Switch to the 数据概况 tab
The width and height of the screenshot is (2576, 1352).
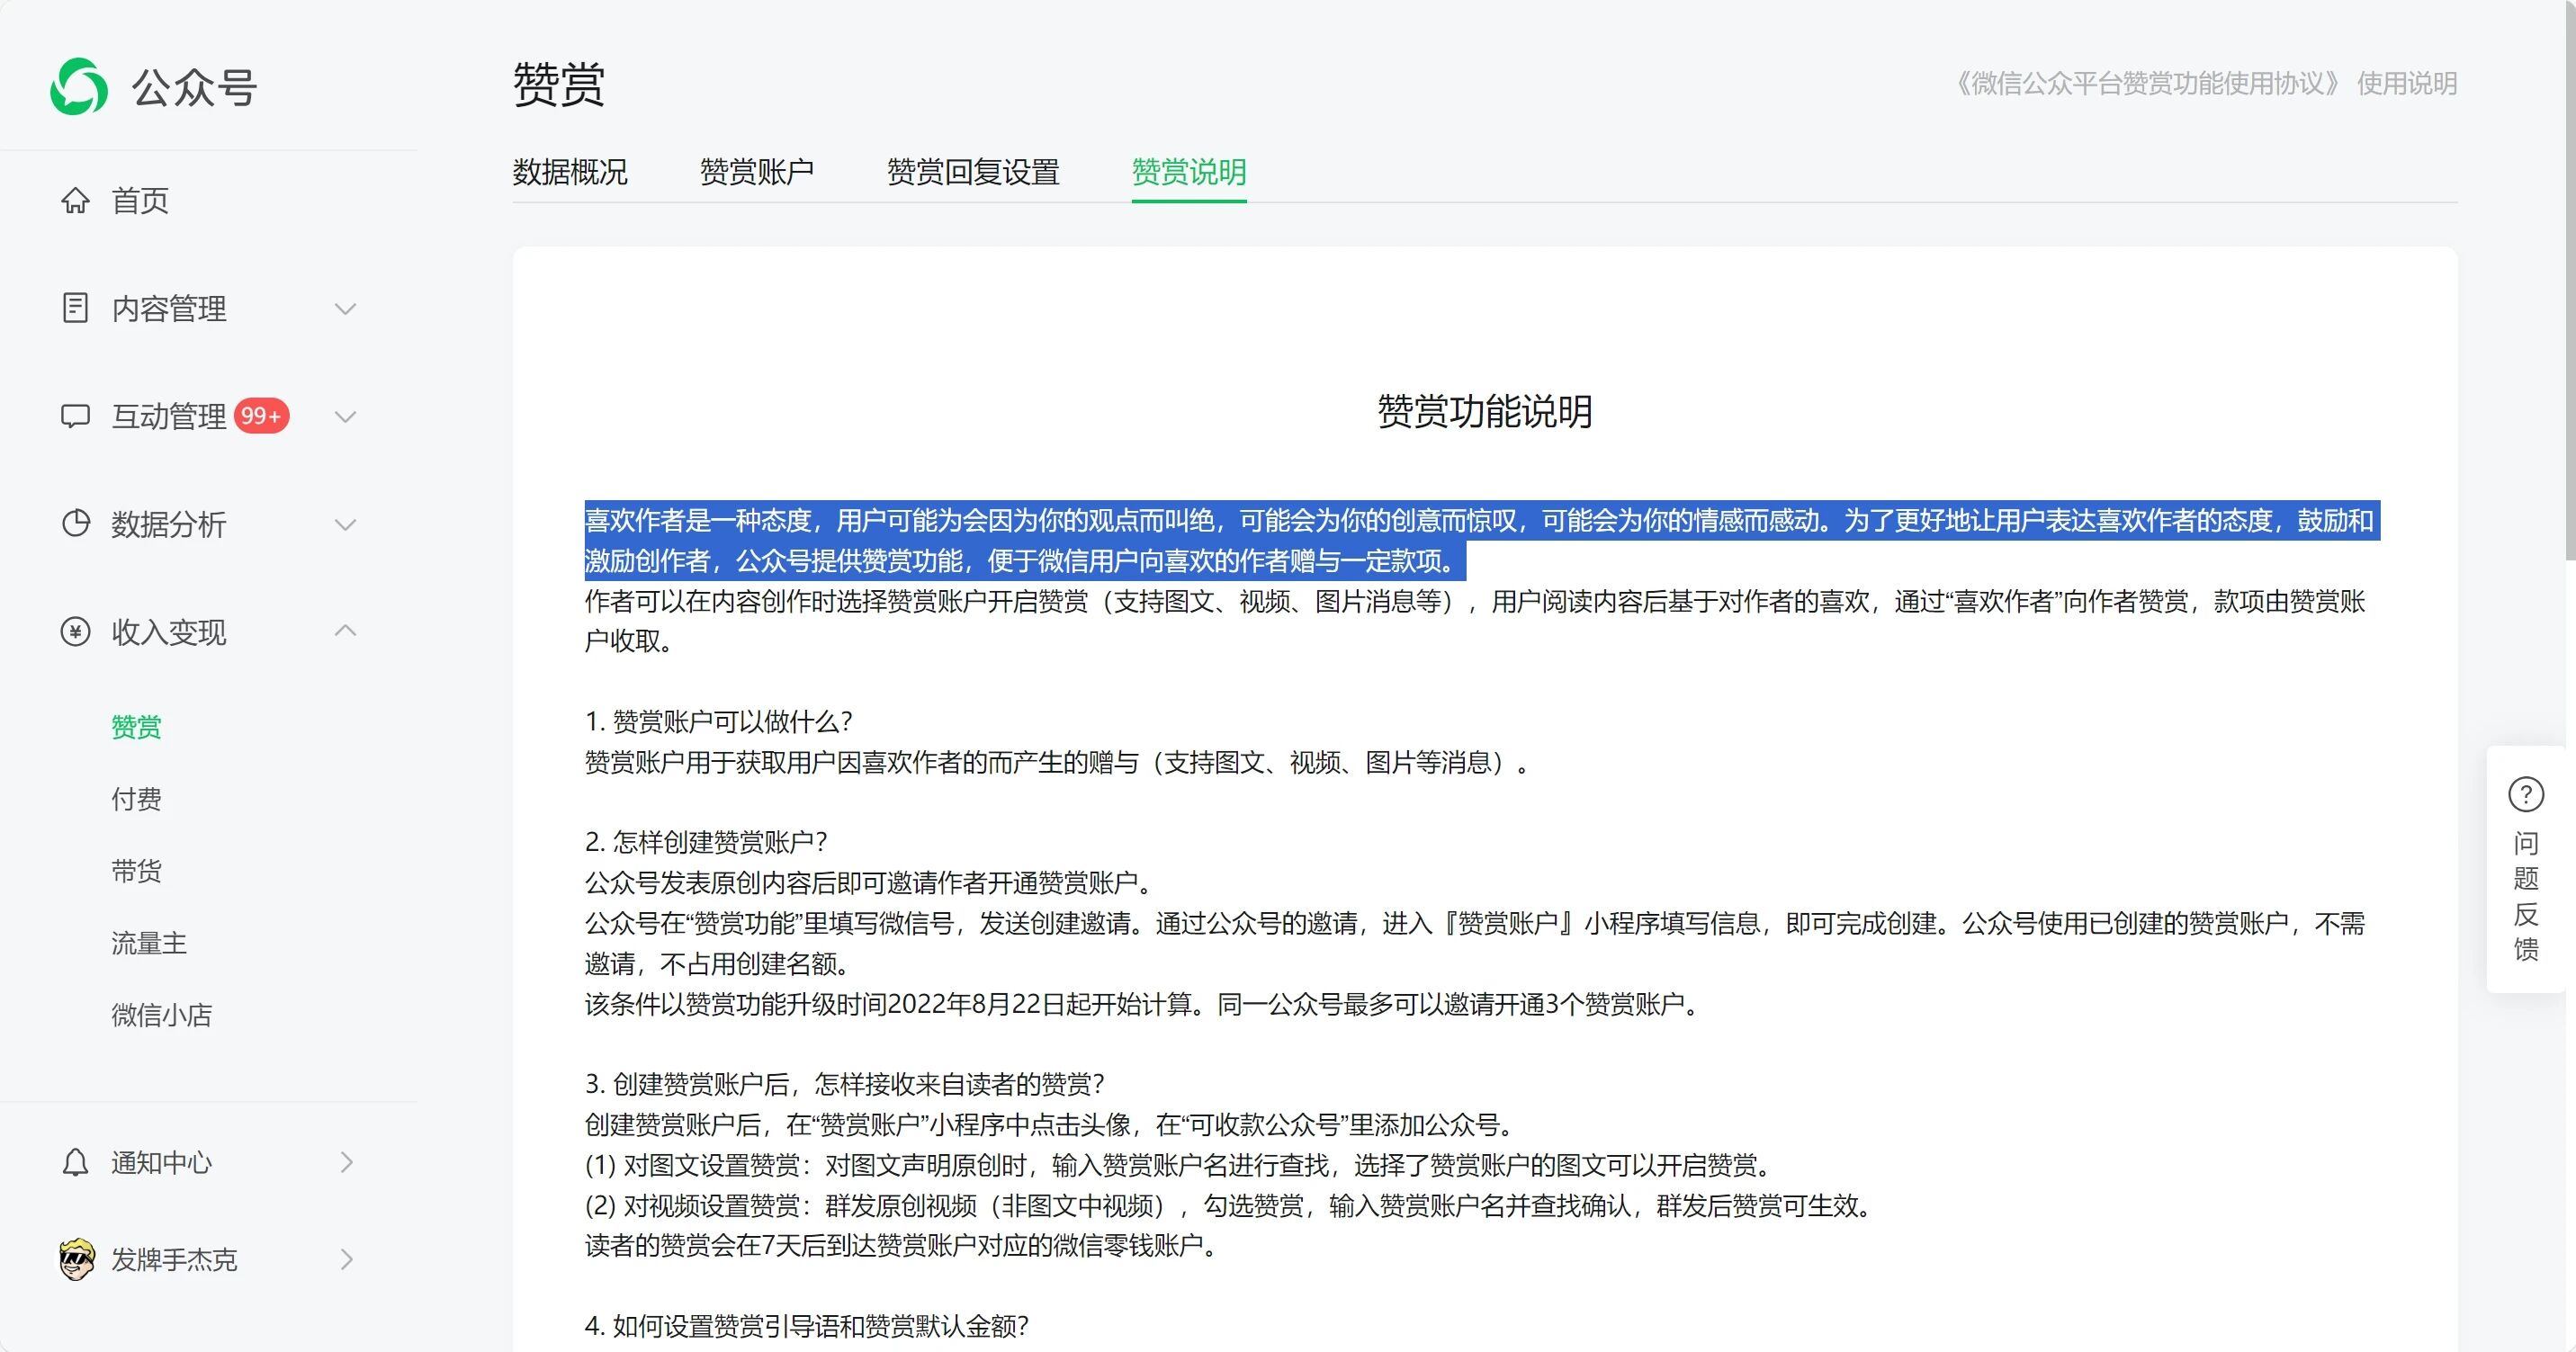[570, 172]
